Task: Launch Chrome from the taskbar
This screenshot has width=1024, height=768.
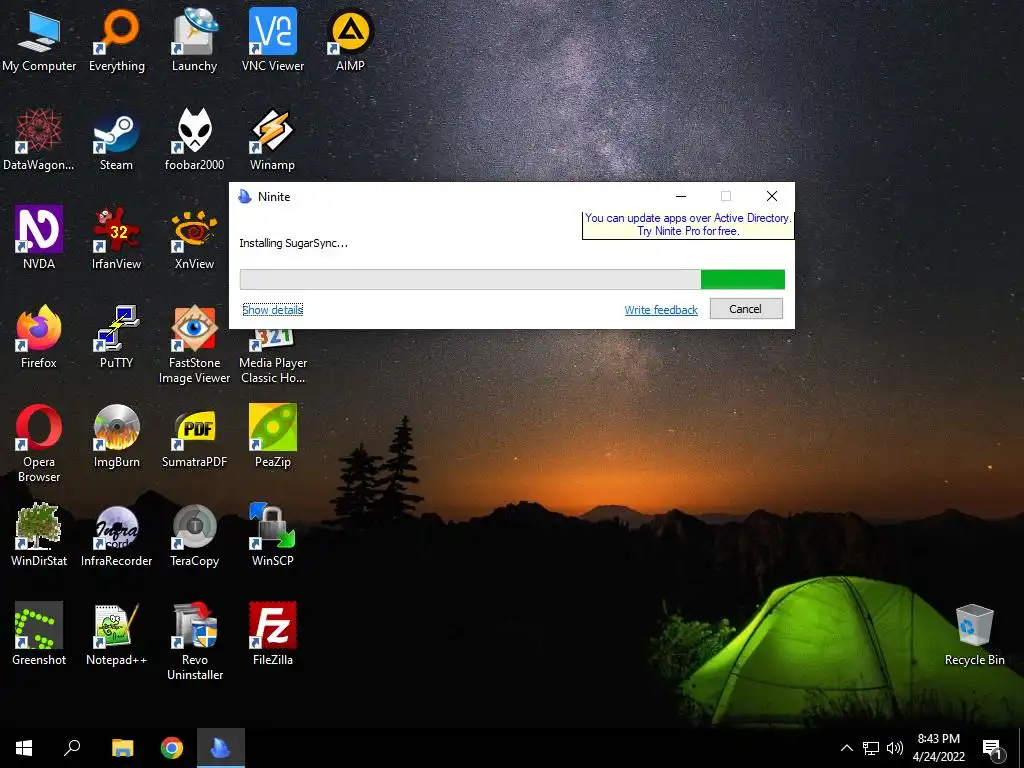Action: 172,748
